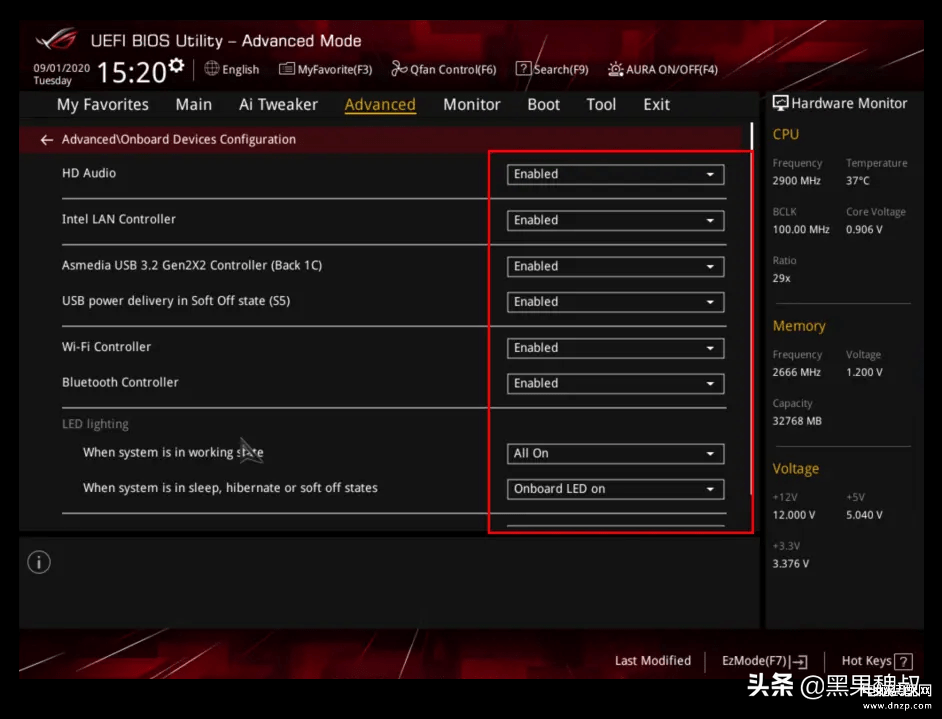
Task: Select Asmedia USB 3.2 Gen2X2 Controller label
Action: (x=192, y=265)
